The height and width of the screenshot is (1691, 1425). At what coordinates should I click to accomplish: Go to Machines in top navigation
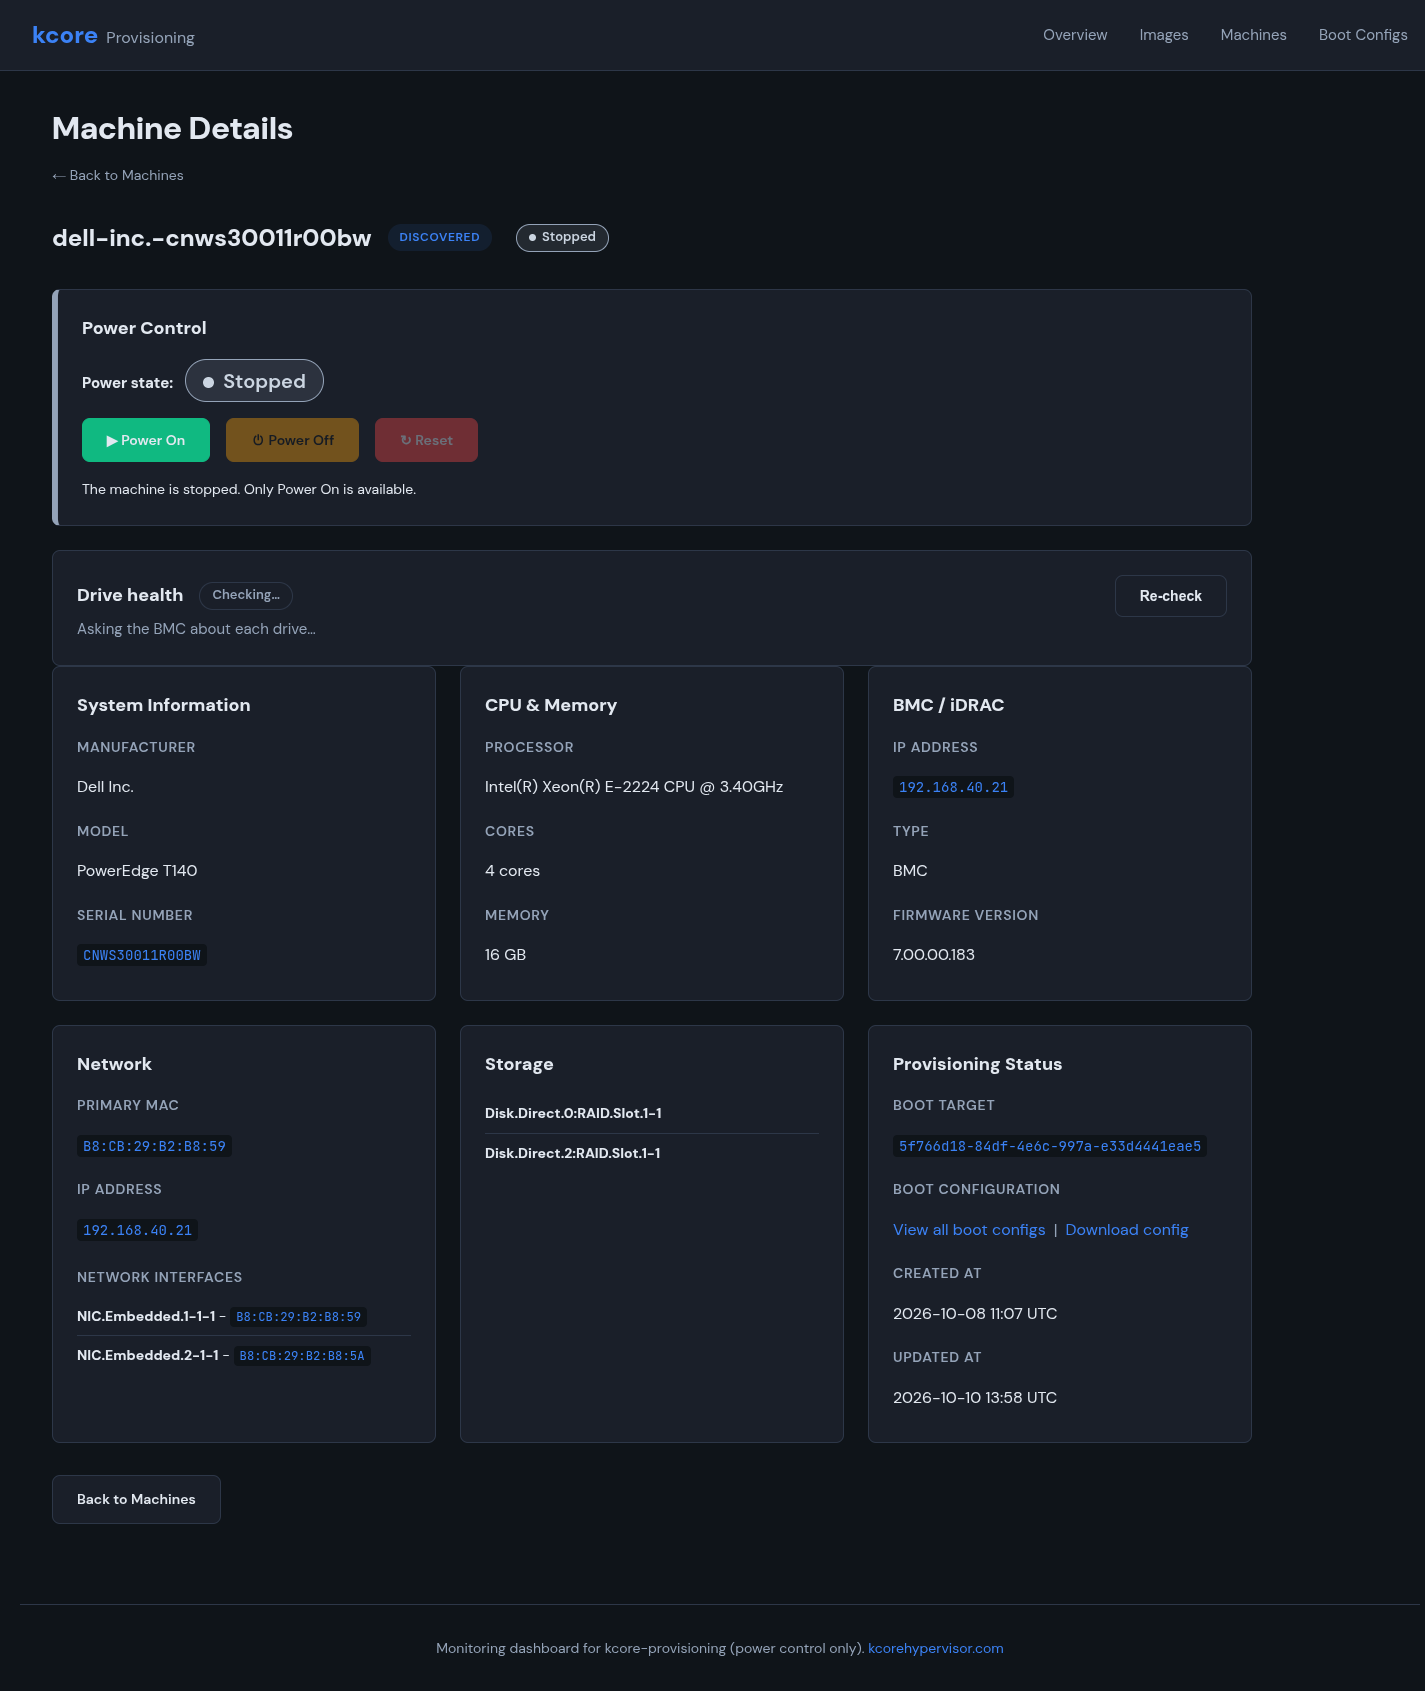tap(1253, 35)
